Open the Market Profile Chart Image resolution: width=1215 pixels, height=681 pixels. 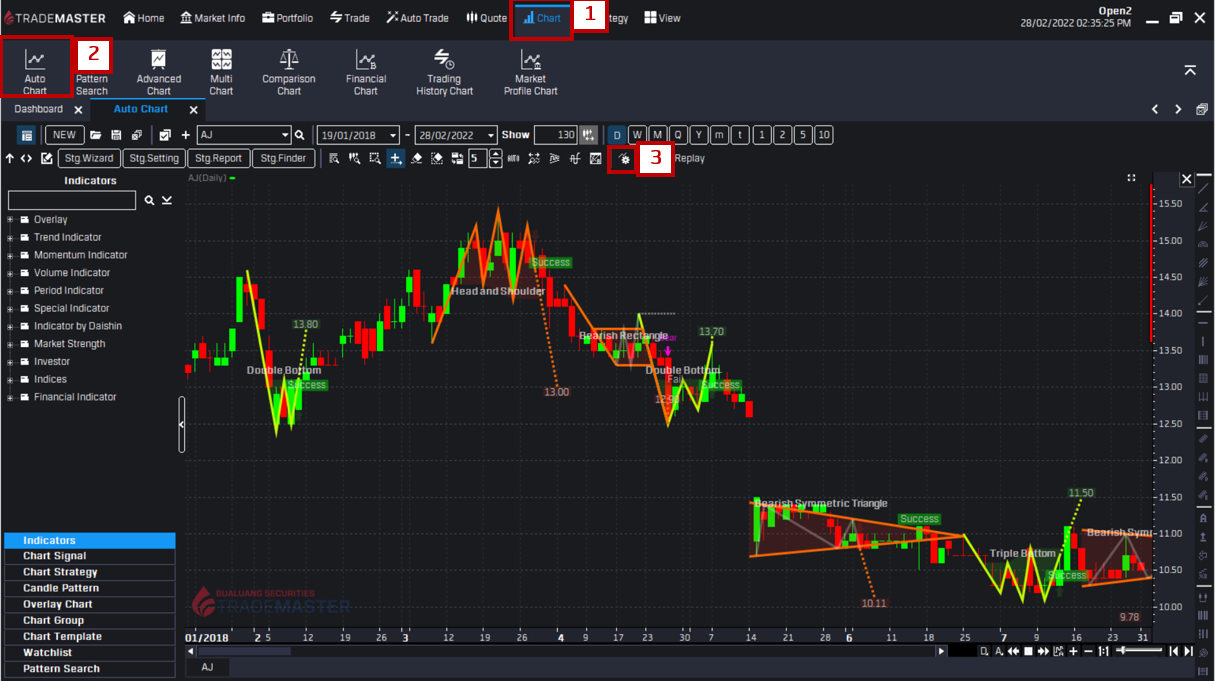[x=530, y=70]
